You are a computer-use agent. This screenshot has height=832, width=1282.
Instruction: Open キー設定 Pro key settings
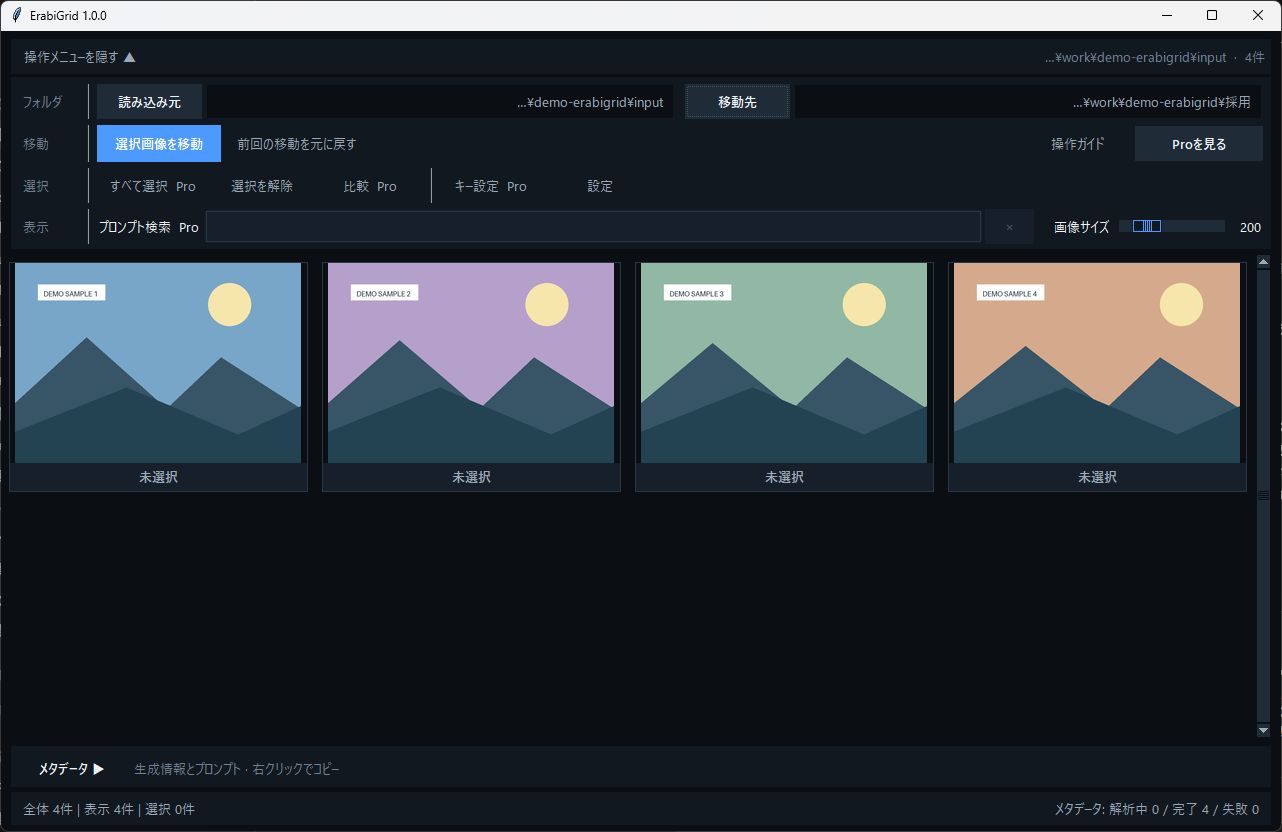click(490, 186)
